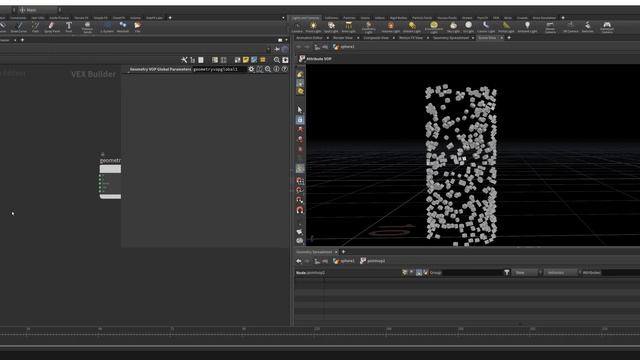
Task: Click the sphere1 node in viewer path
Action: [x=344, y=47]
